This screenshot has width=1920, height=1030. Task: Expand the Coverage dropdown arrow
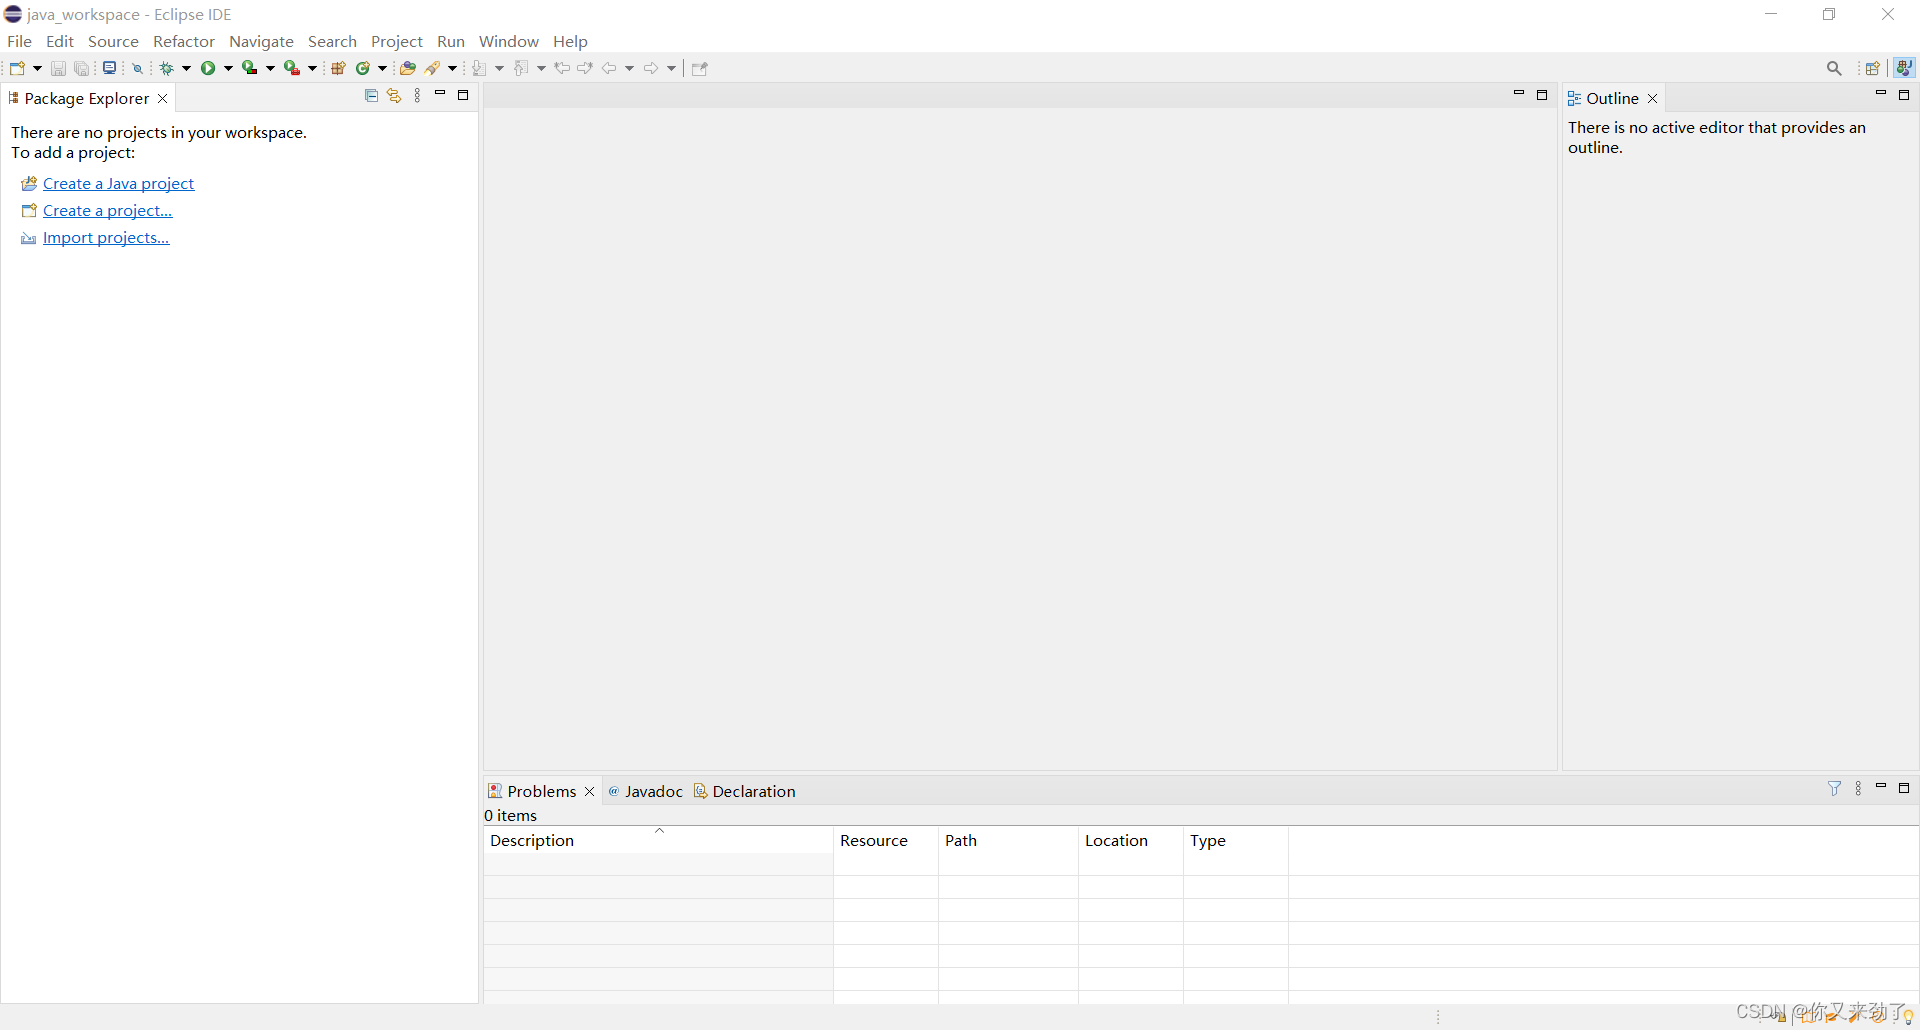click(271, 68)
